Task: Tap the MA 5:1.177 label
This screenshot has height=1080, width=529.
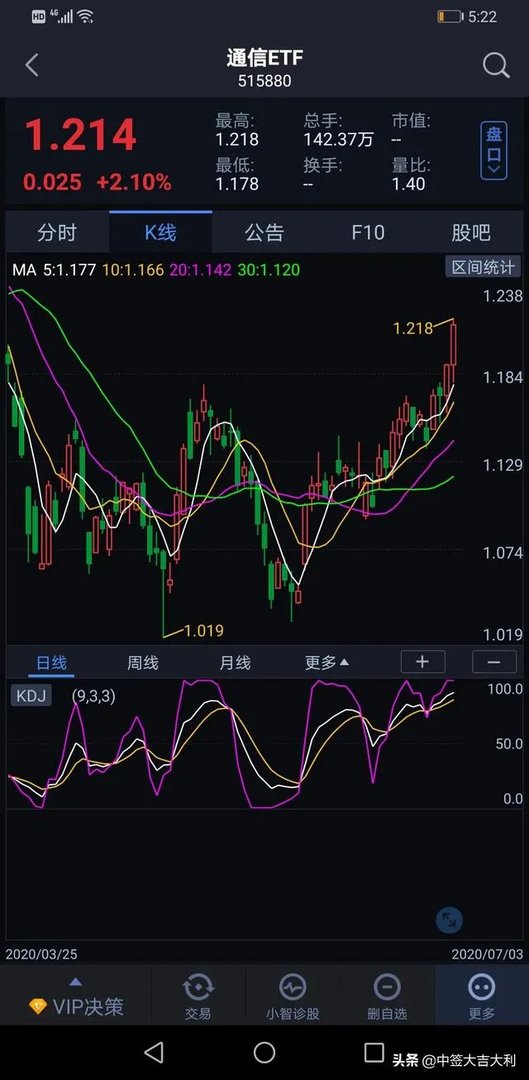Action: (54, 270)
